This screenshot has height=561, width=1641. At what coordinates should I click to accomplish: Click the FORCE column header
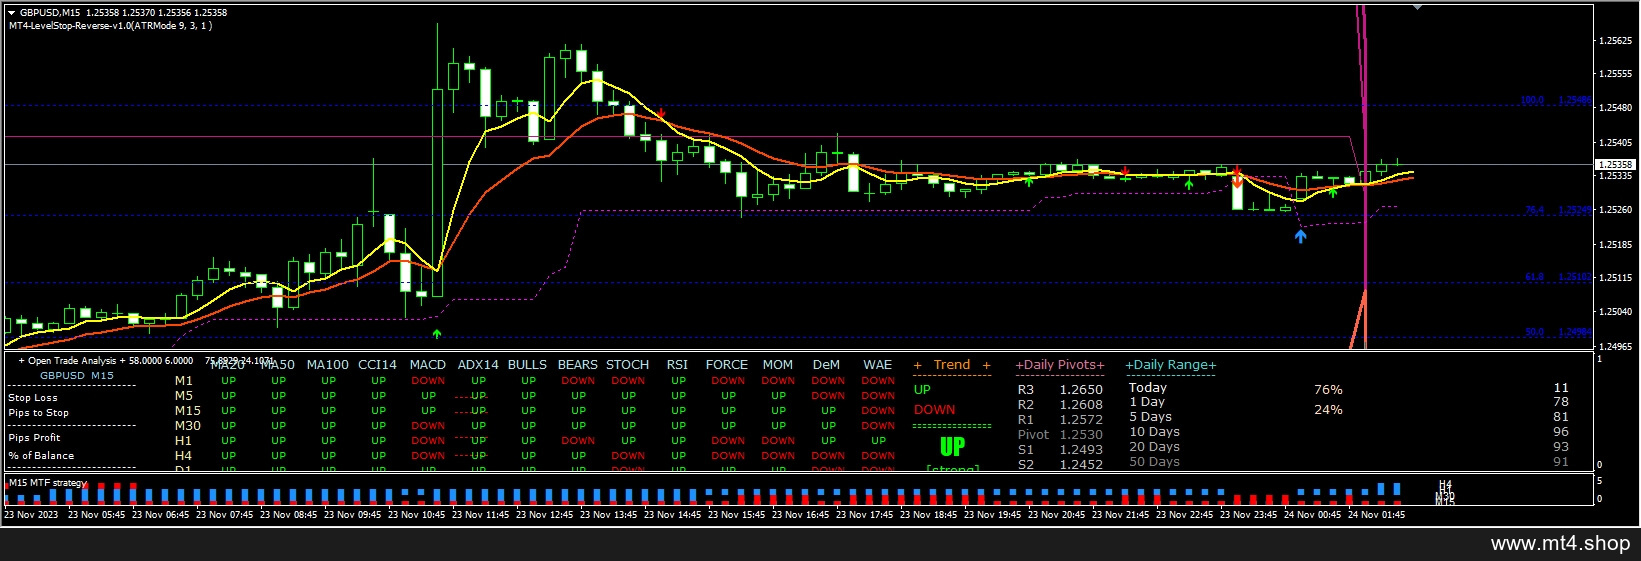point(727,365)
